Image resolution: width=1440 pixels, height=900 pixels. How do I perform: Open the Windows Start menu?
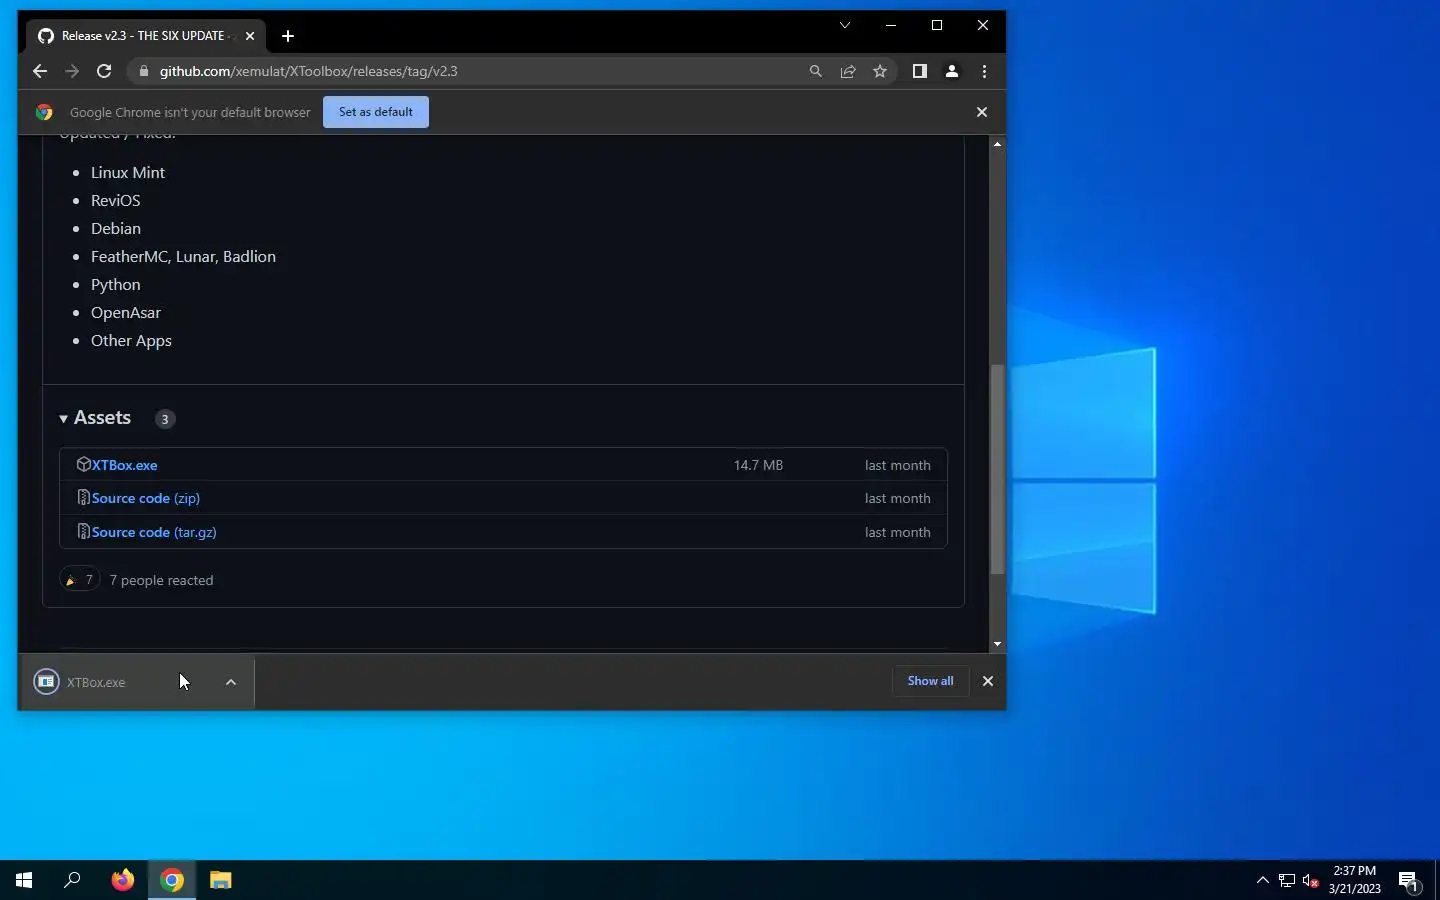tap(24, 880)
